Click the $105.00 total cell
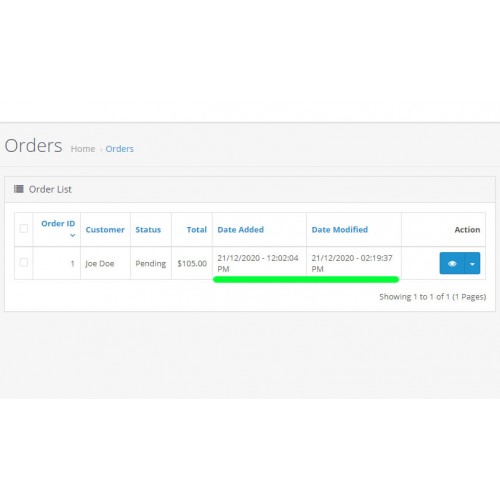Viewport: 500px width, 500px height. coord(192,264)
